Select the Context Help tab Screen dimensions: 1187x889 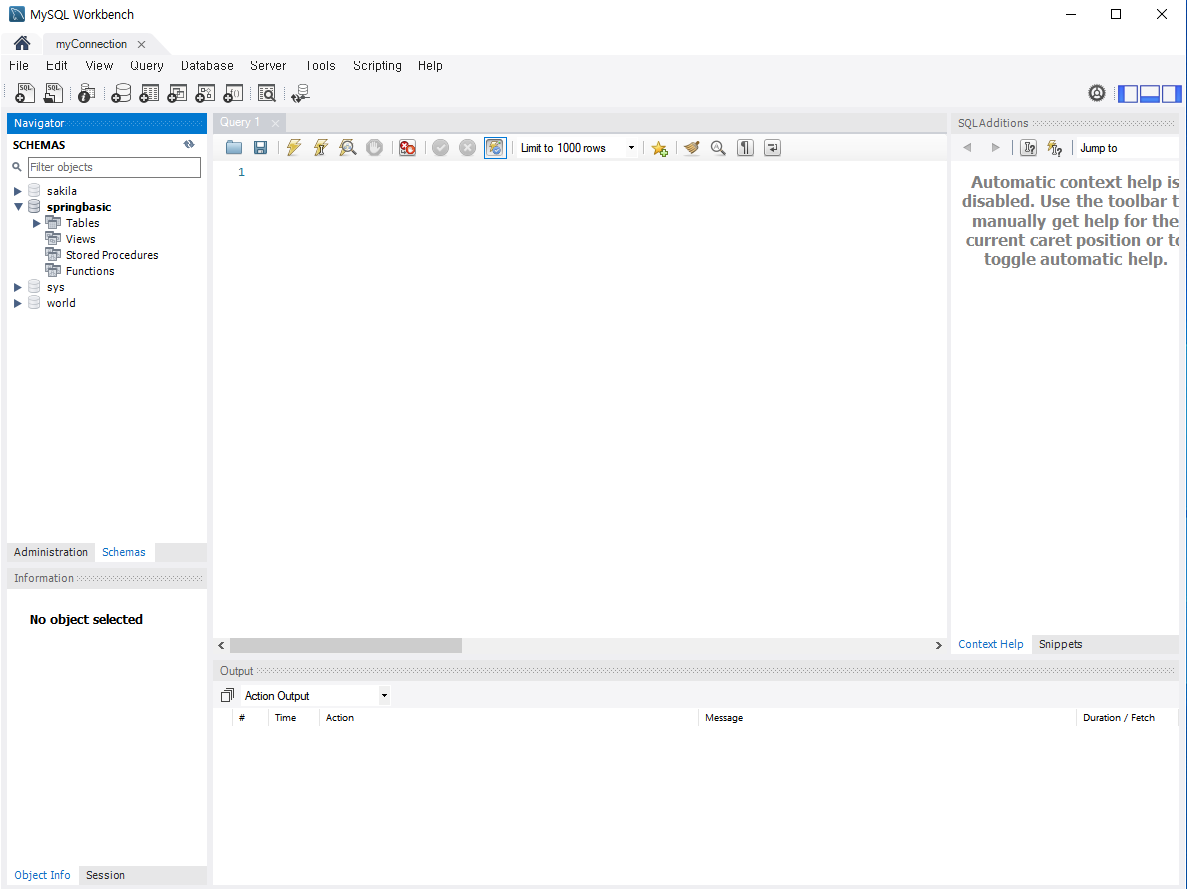(x=990, y=644)
